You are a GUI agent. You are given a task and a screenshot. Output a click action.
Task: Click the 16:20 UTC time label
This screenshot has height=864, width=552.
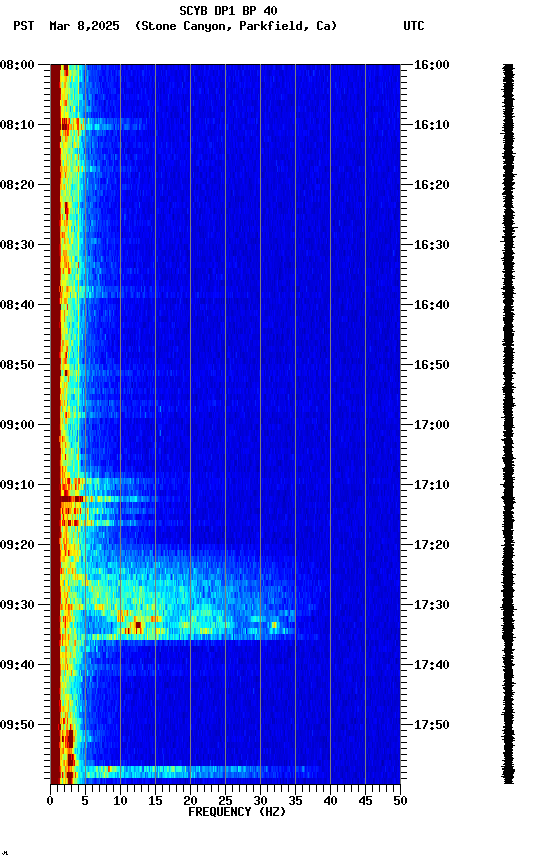click(432, 185)
